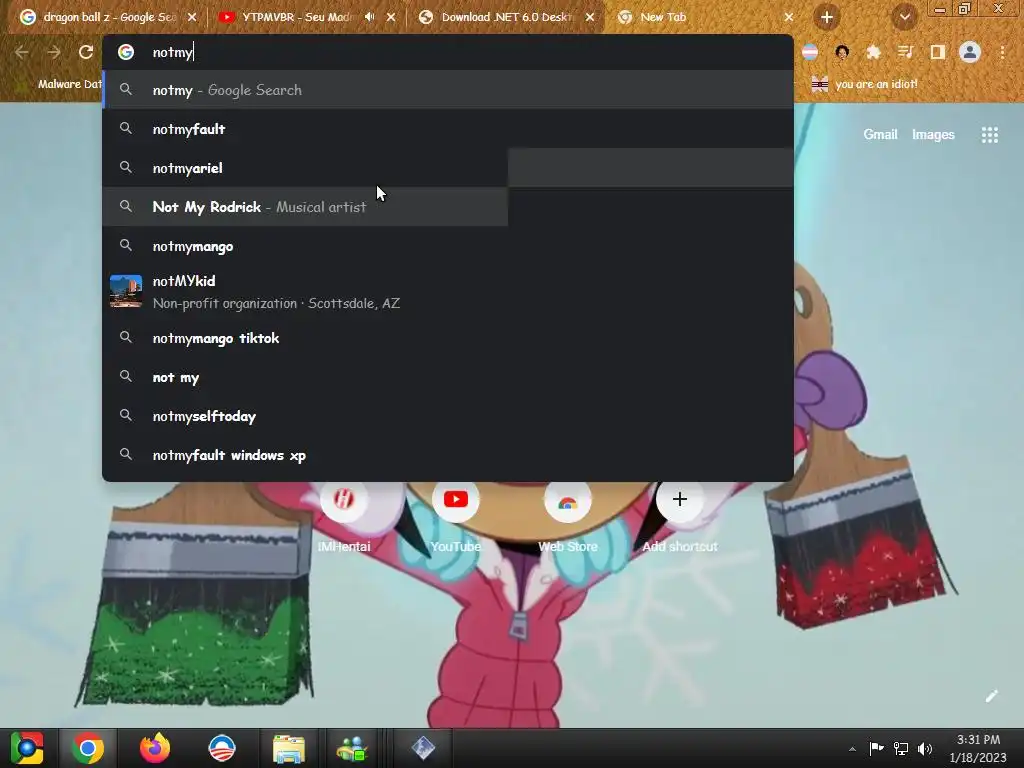
Task: Choose the notmymango tiktok suggestion
Action: click(447, 338)
